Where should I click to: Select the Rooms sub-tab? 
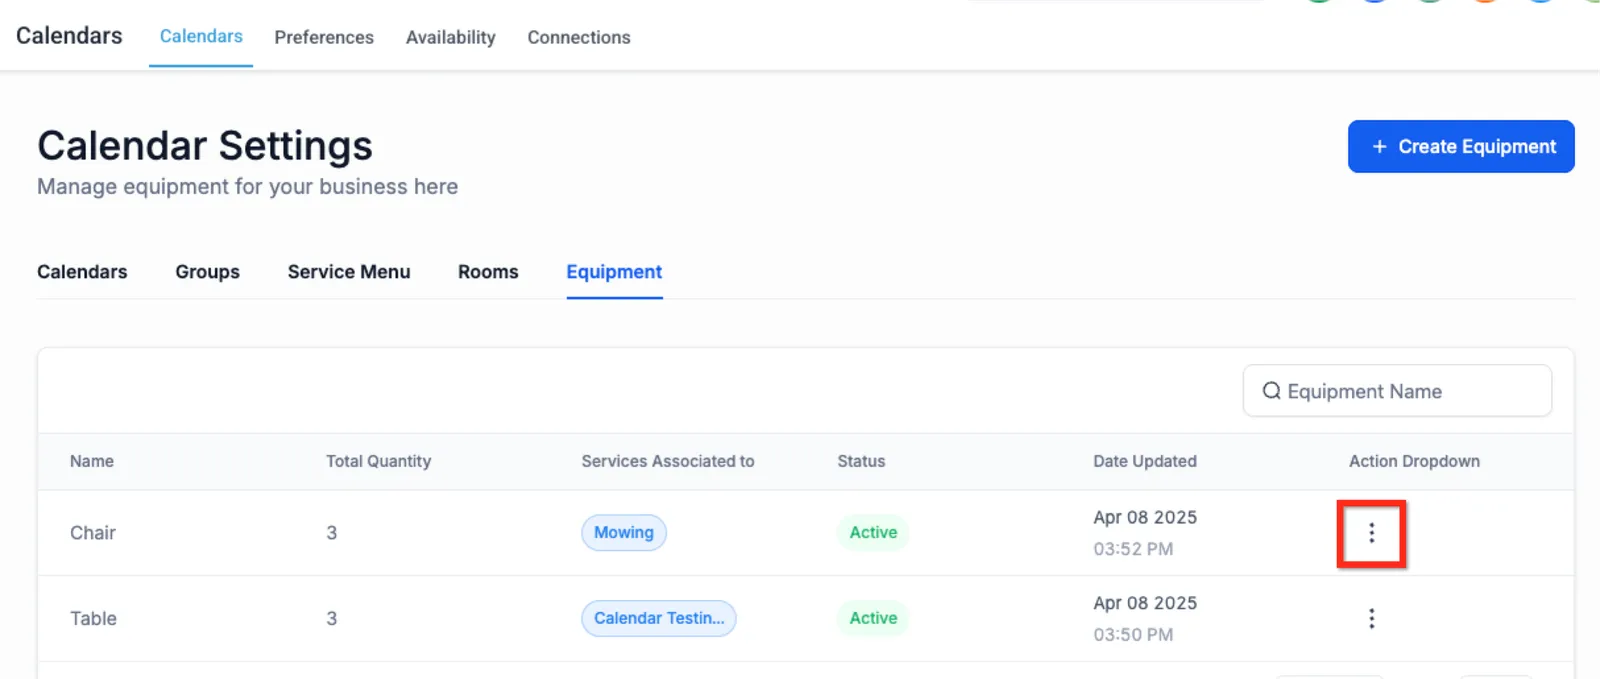(488, 272)
